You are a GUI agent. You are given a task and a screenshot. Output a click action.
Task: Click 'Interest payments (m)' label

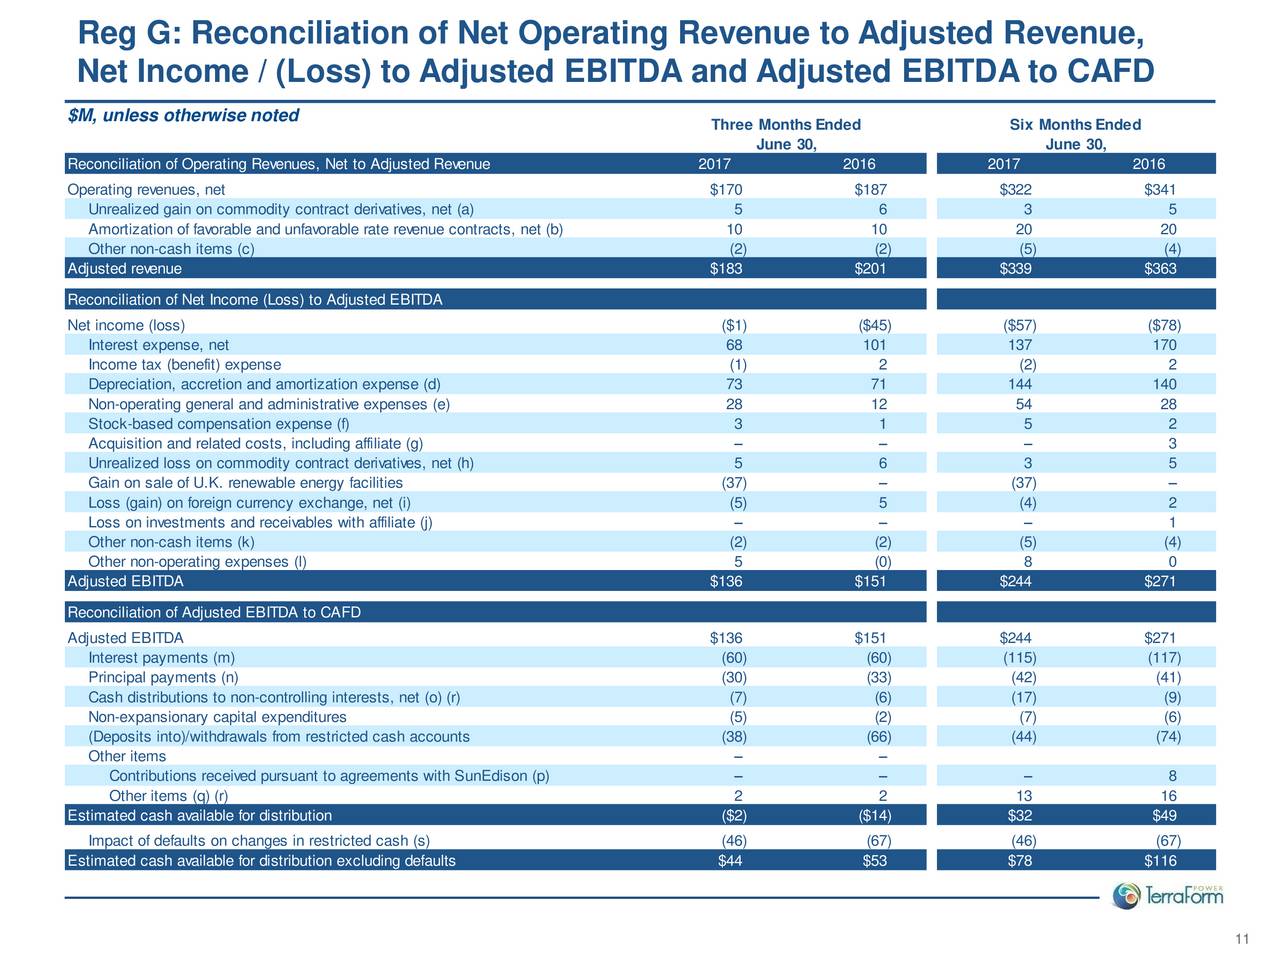coord(162,657)
